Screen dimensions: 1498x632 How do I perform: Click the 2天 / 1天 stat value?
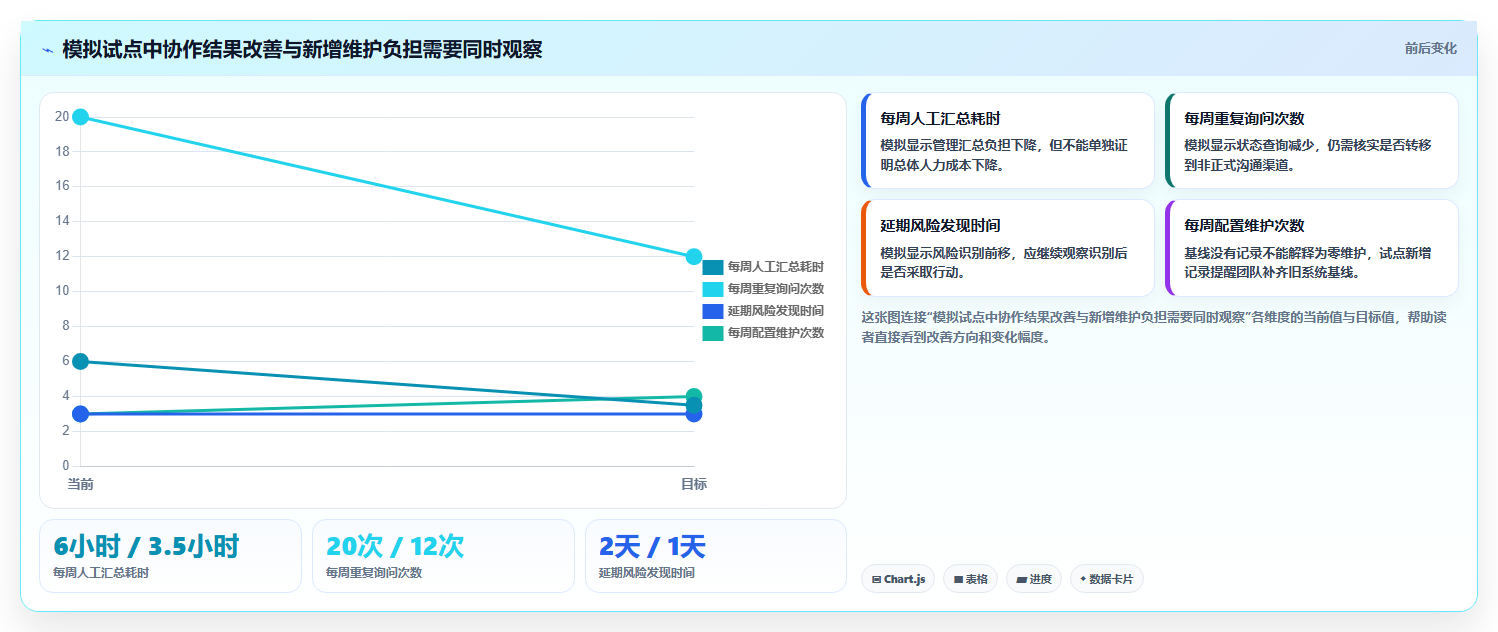coord(652,547)
